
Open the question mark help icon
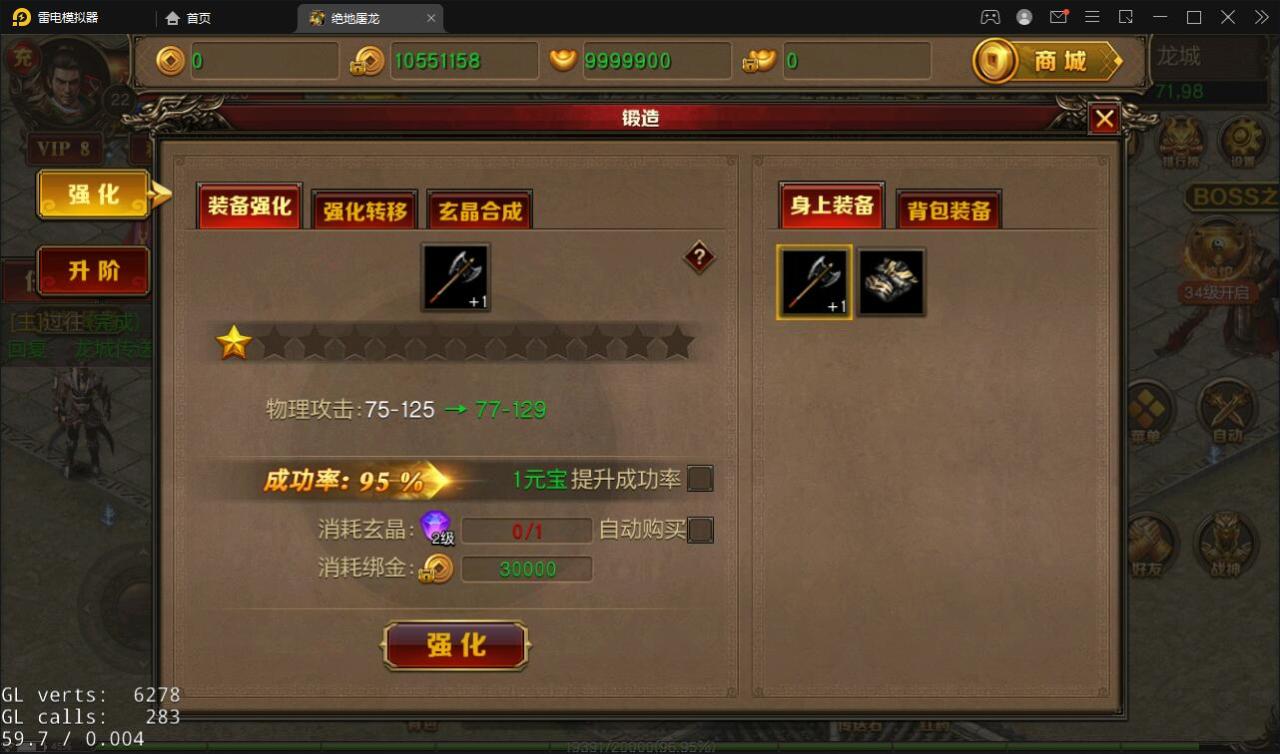699,258
